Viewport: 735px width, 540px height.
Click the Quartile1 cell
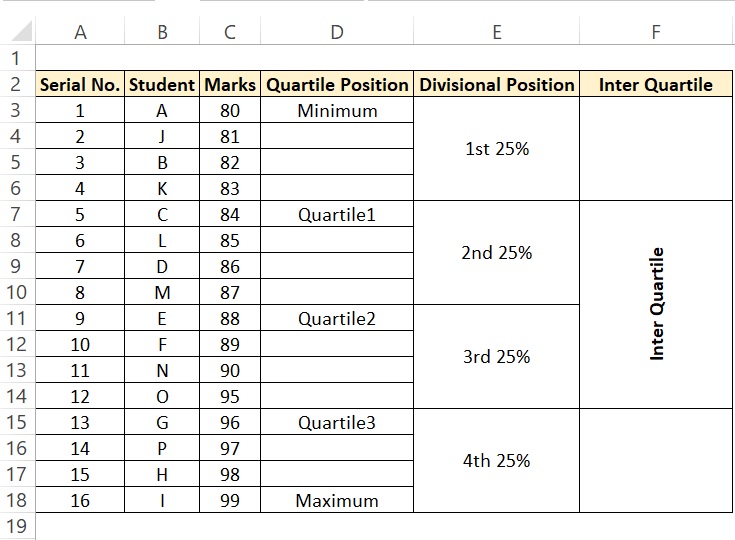click(x=337, y=215)
